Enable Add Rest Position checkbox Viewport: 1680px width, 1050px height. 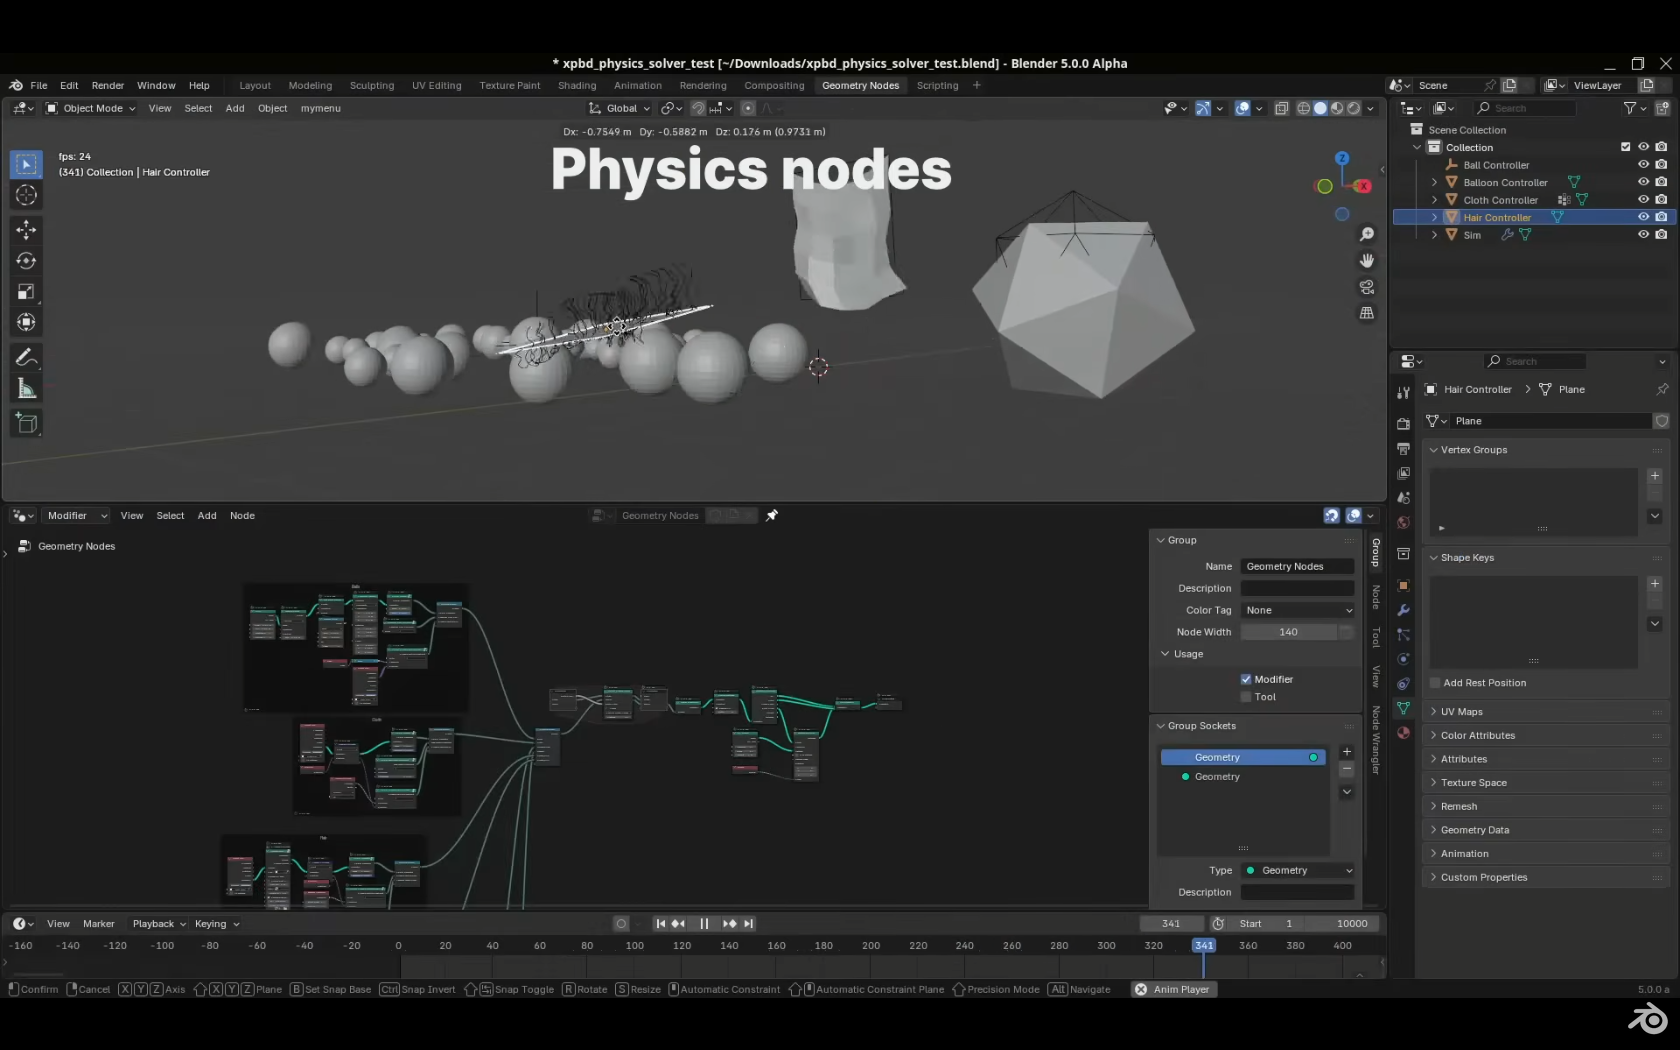[x=1435, y=683]
